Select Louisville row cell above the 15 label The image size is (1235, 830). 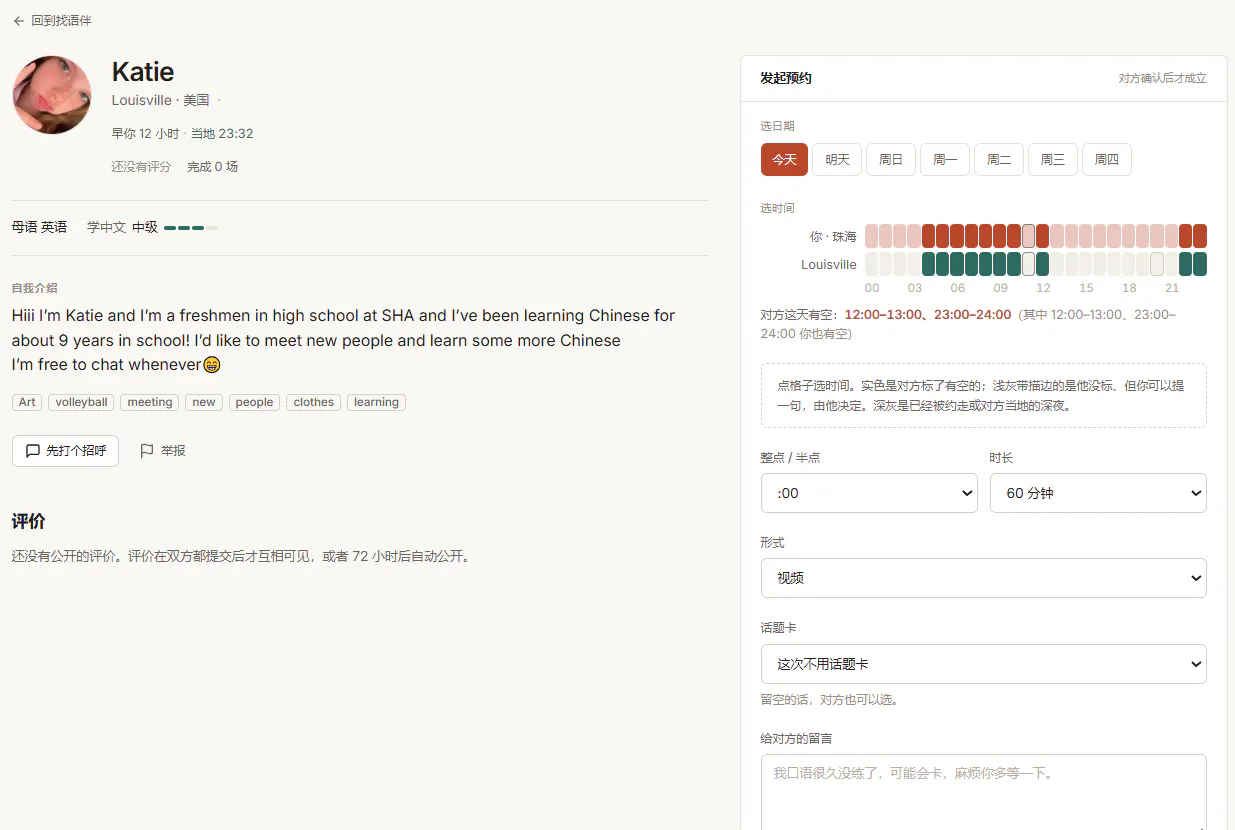1086,264
